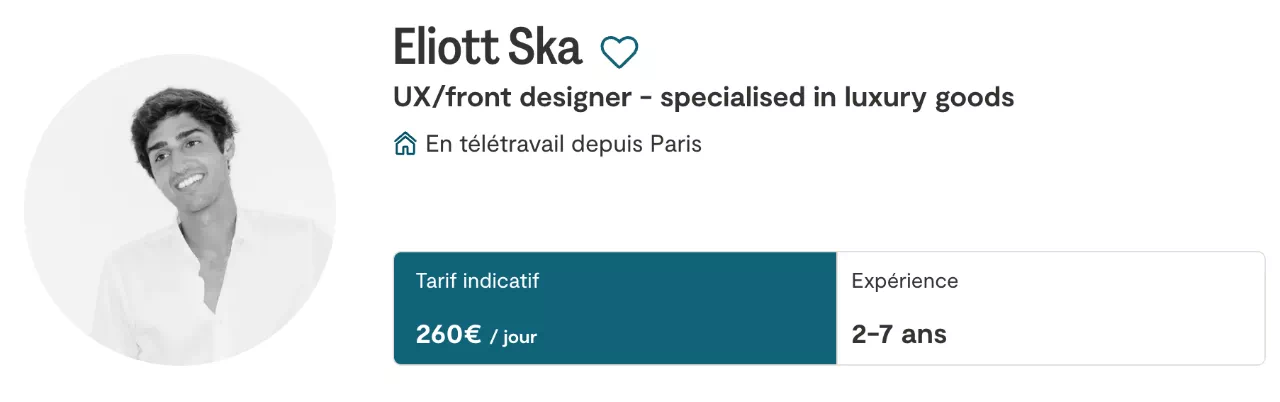
Task: Click the '/ jour' rate unit
Action: (x=513, y=336)
